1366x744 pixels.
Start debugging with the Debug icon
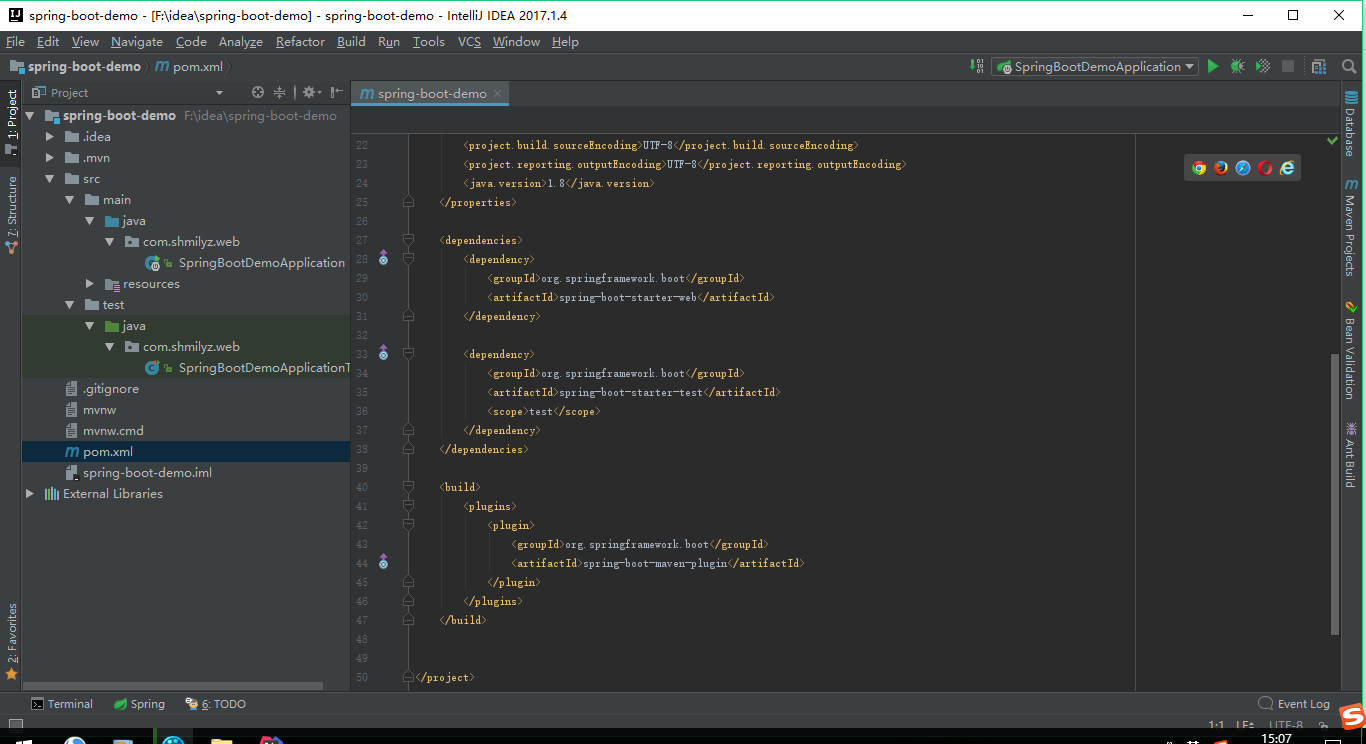click(1237, 67)
